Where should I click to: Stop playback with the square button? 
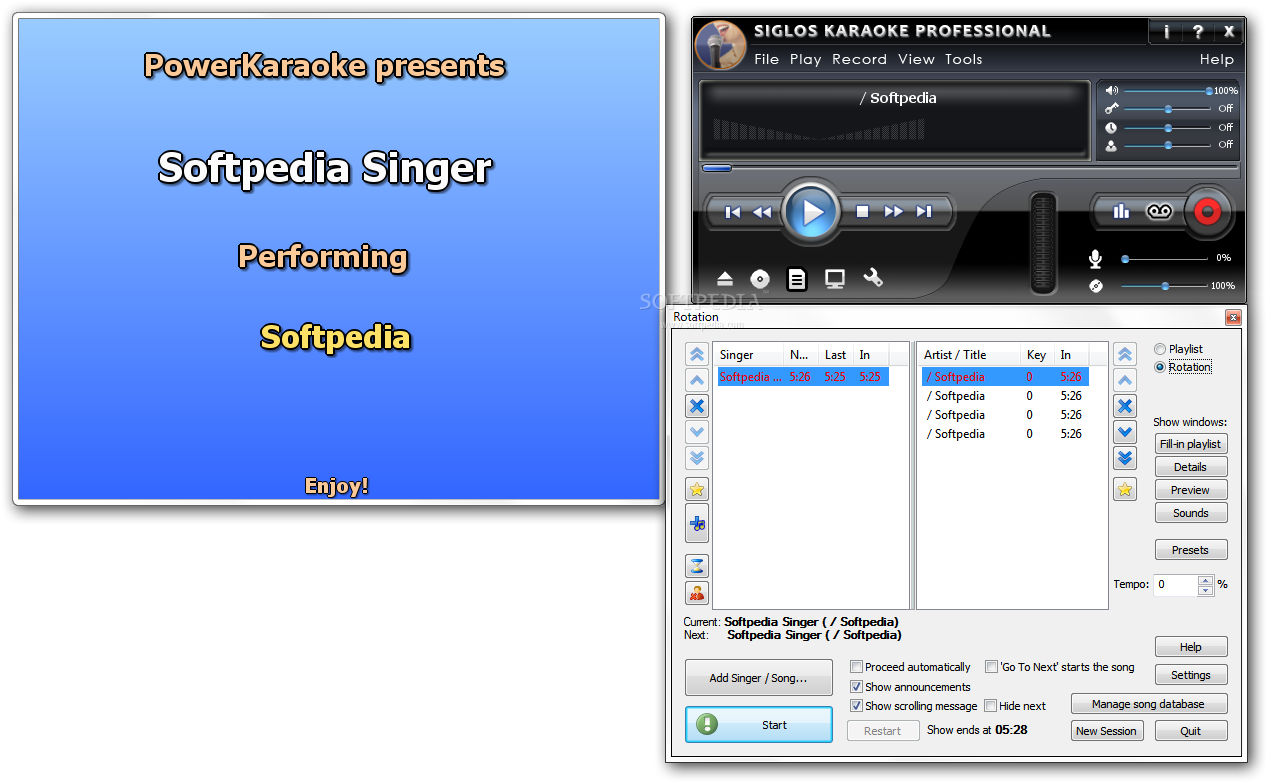pyautogui.click(x=863, y=211)
